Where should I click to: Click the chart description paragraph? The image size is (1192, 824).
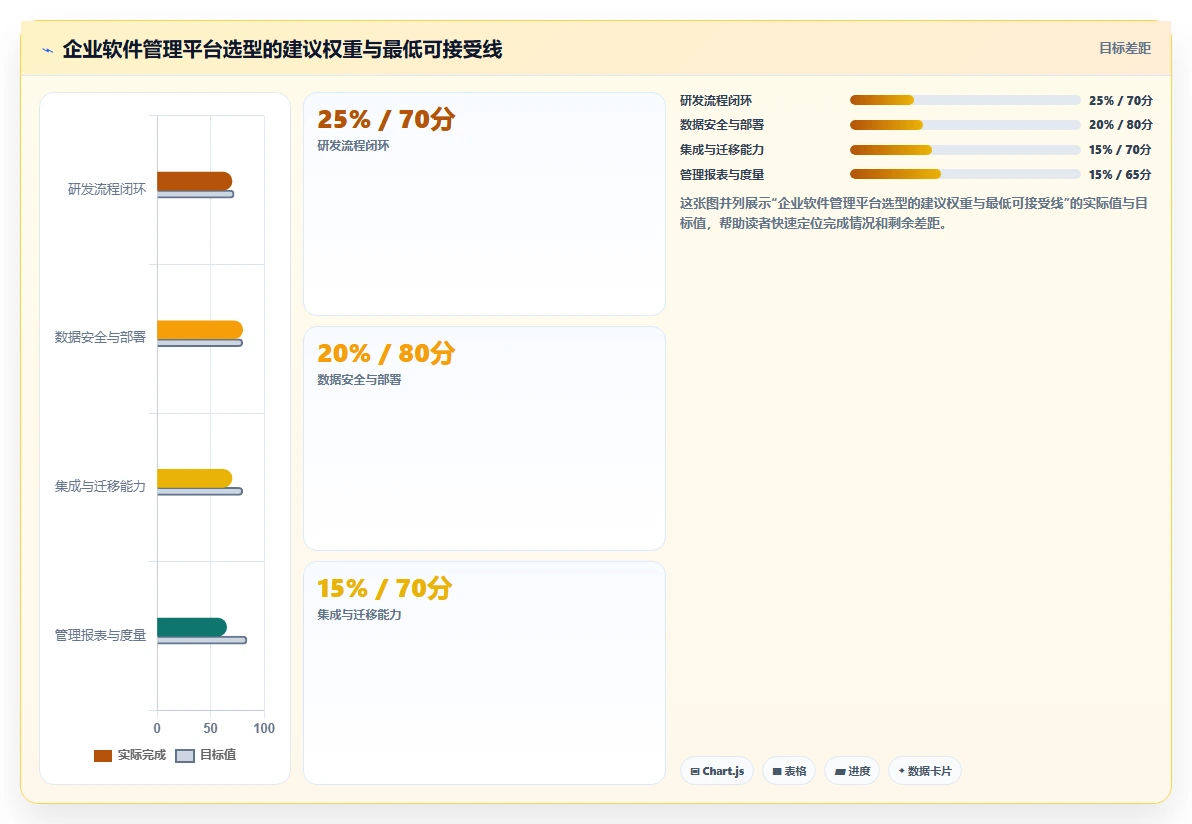[915, 213]
